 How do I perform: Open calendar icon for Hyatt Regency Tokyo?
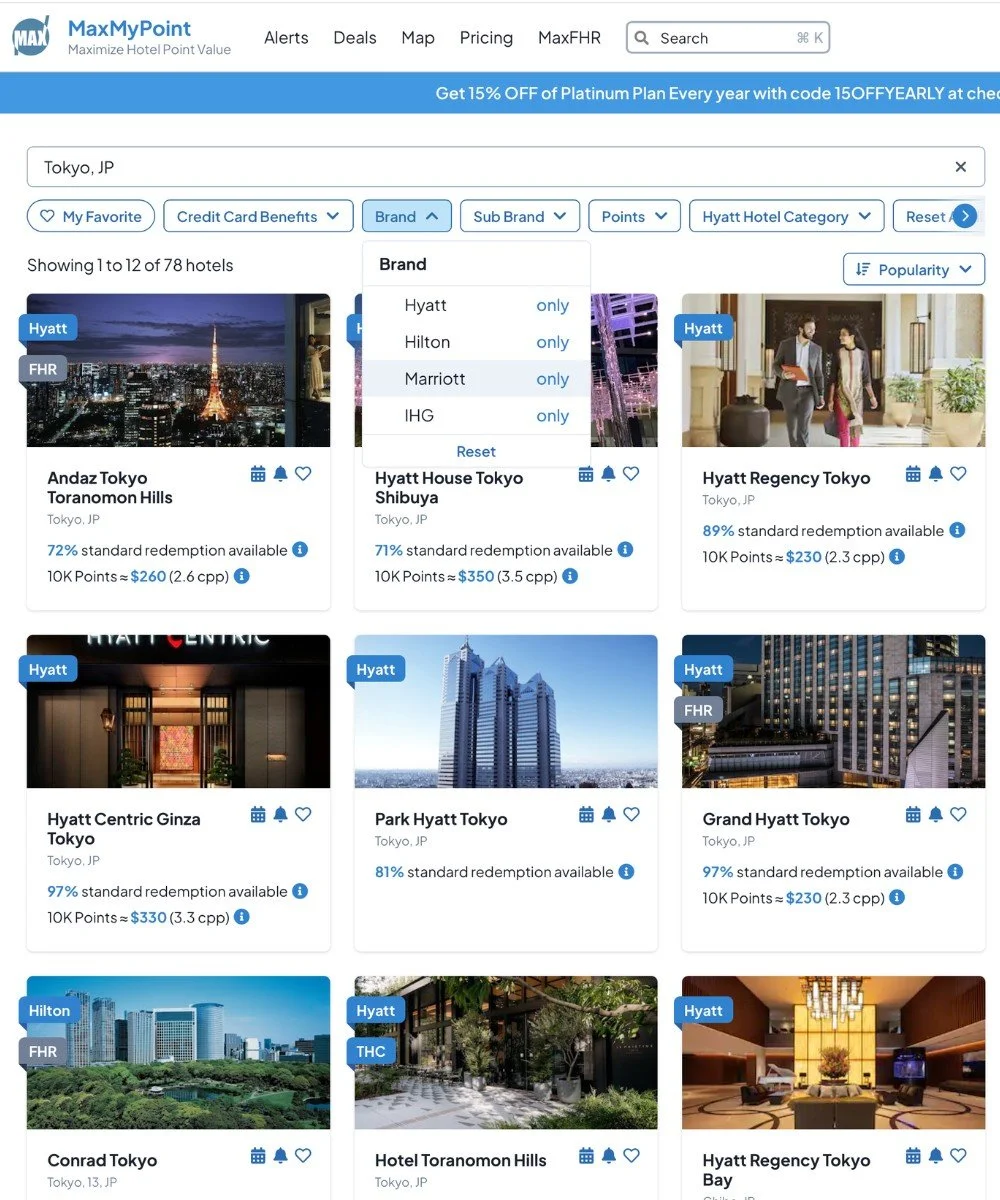(913, 474)
